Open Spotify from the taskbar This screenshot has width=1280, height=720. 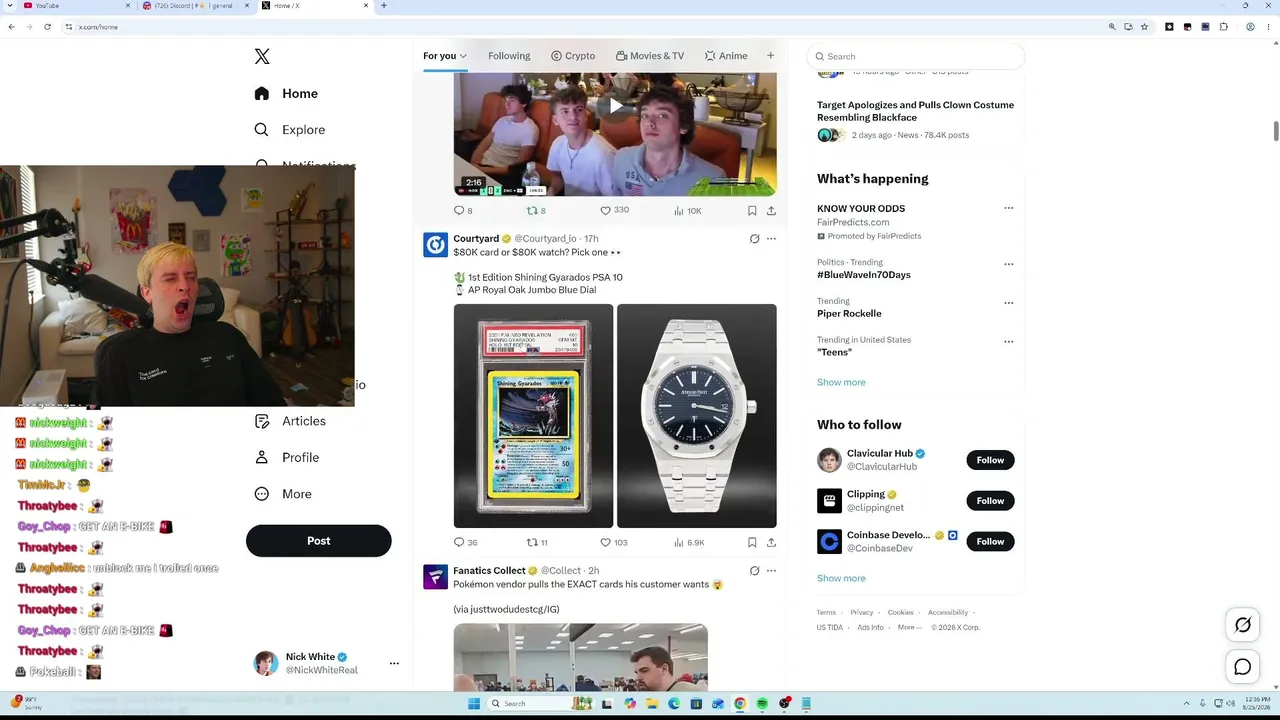click(762, 704)
